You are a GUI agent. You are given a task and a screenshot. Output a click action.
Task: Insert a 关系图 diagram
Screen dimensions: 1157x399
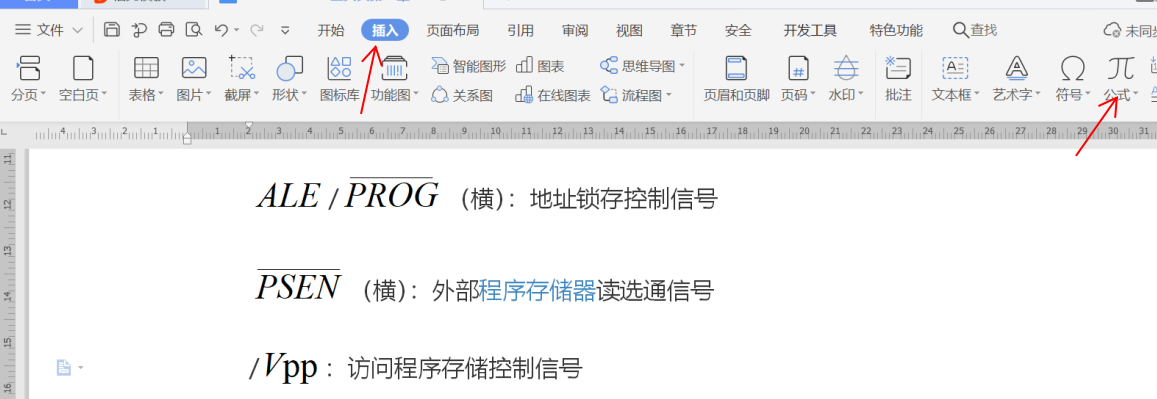pyautogui.click(x=462, y=95)
